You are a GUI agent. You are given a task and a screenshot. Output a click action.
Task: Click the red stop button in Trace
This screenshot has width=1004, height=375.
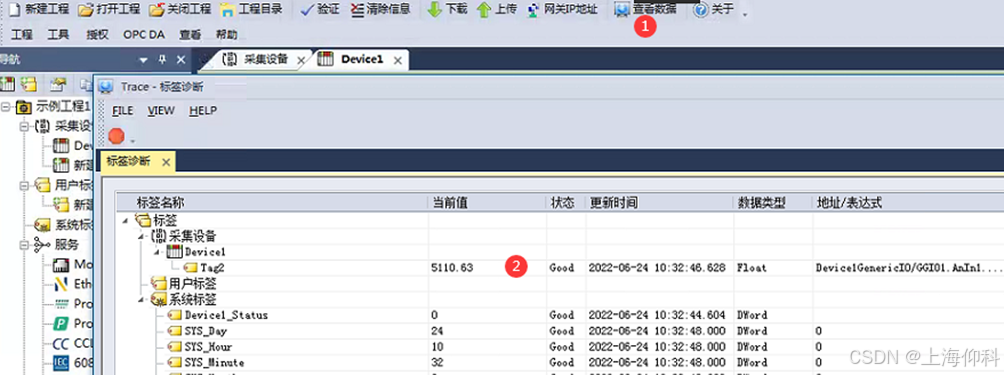(117, 136)
